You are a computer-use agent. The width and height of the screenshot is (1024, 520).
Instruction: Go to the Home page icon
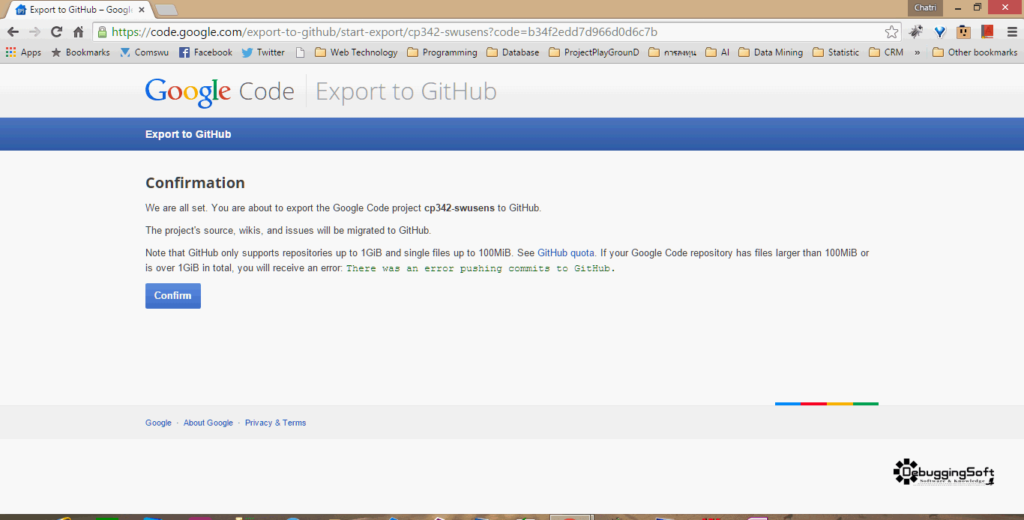pos(78,31)
